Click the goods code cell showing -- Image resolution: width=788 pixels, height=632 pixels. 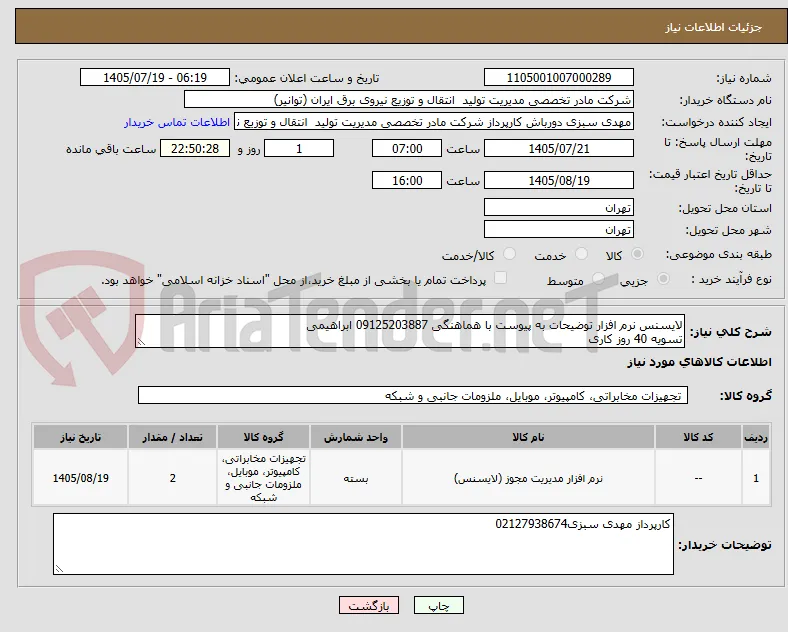click(698, 478)
